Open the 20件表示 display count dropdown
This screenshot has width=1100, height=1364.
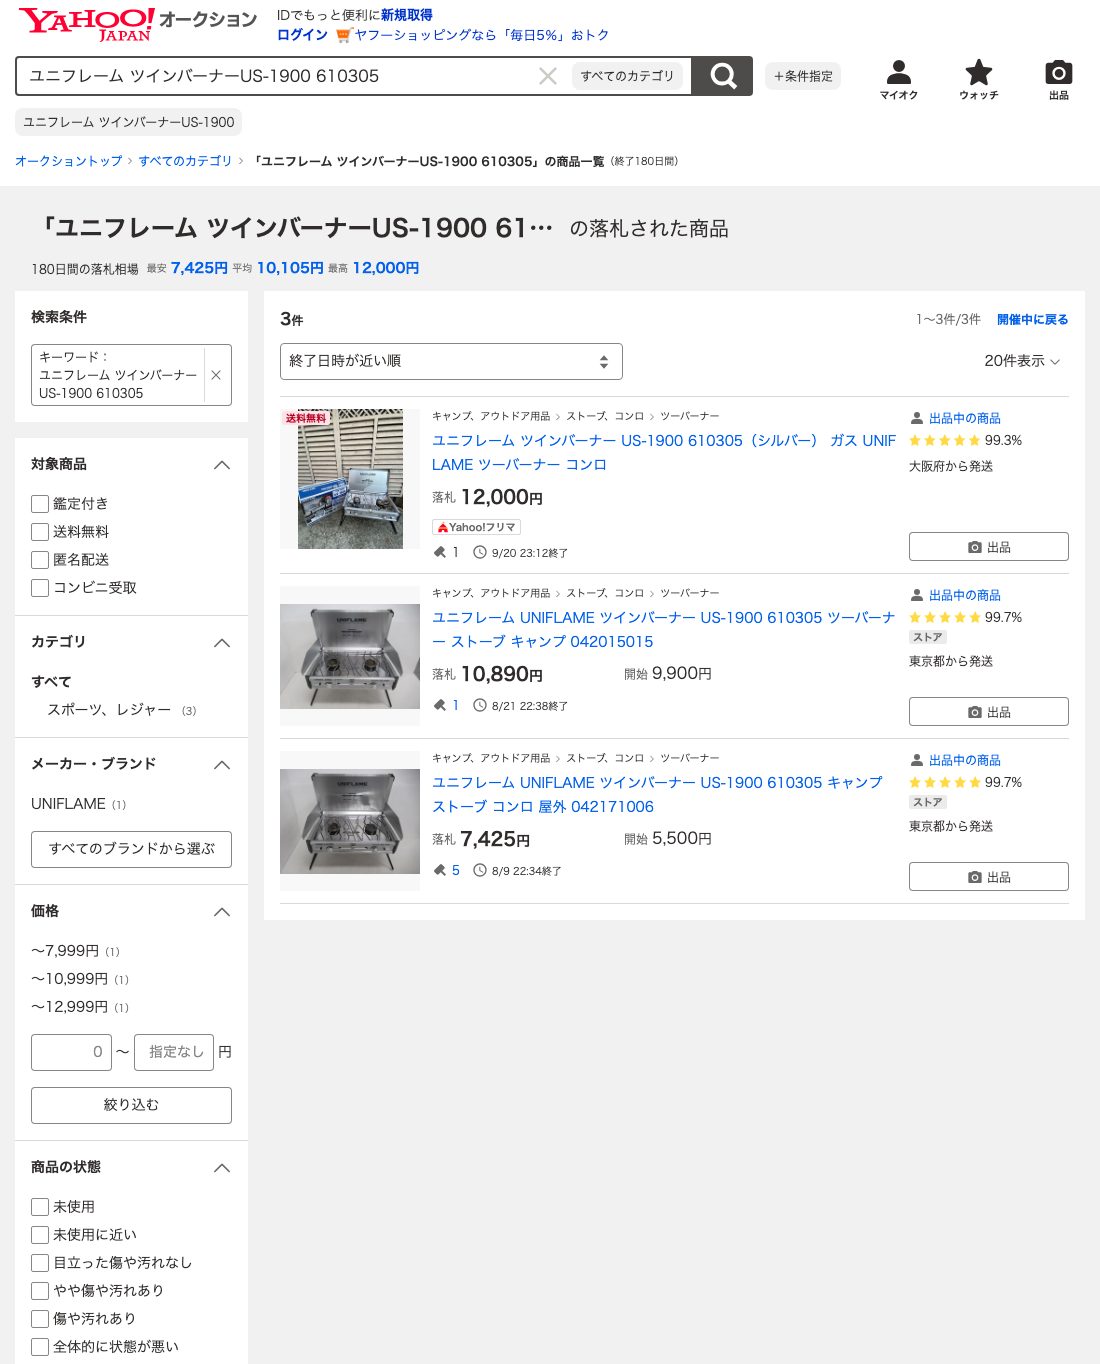click(1022, 361)
